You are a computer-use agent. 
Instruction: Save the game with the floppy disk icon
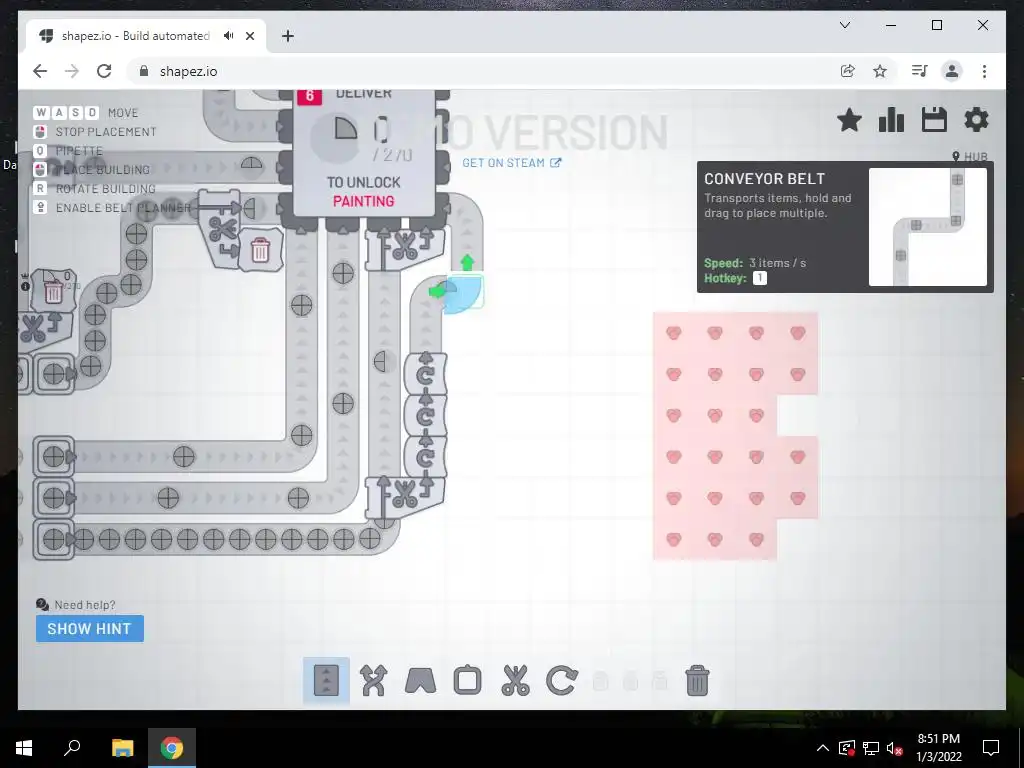click(934, 120)
